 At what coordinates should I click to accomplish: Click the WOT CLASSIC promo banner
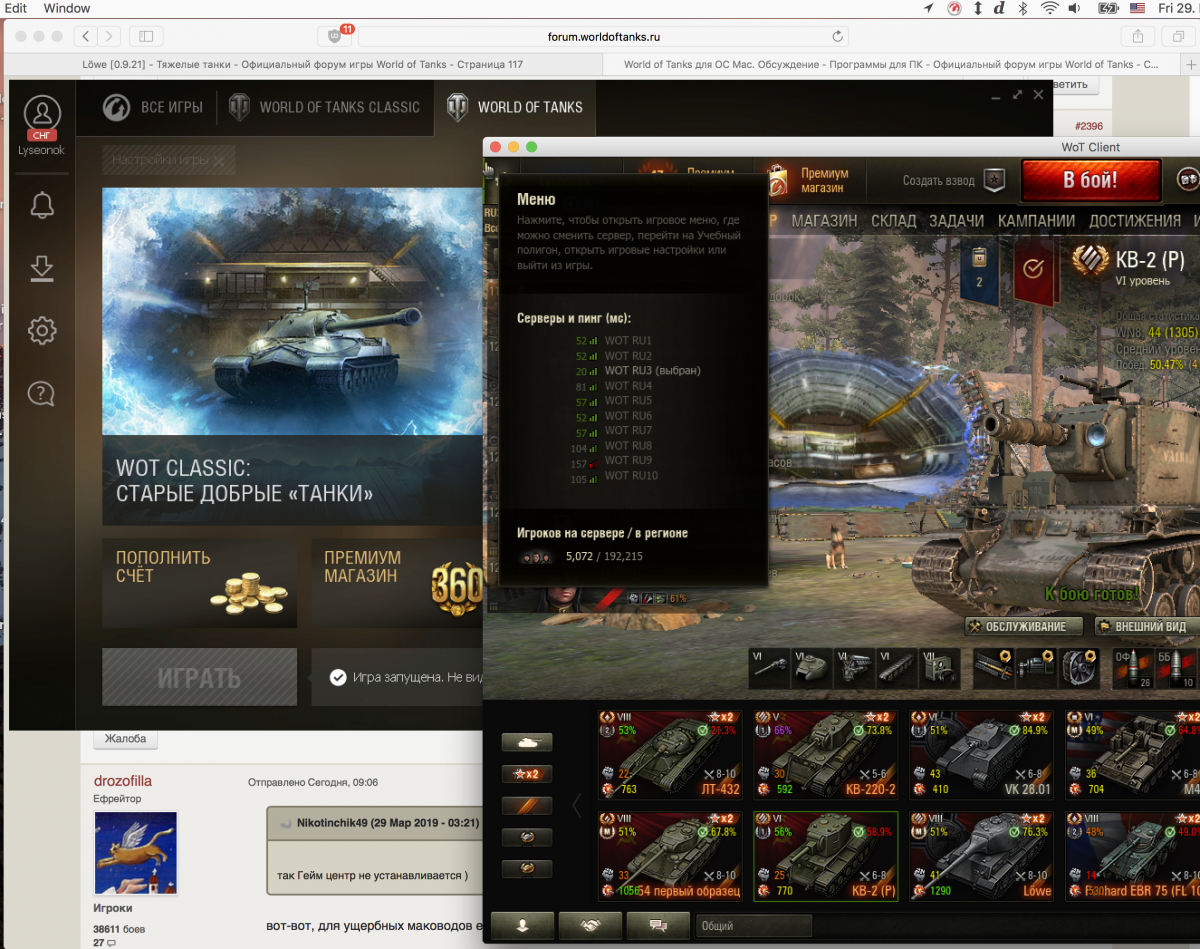point(292,355)
